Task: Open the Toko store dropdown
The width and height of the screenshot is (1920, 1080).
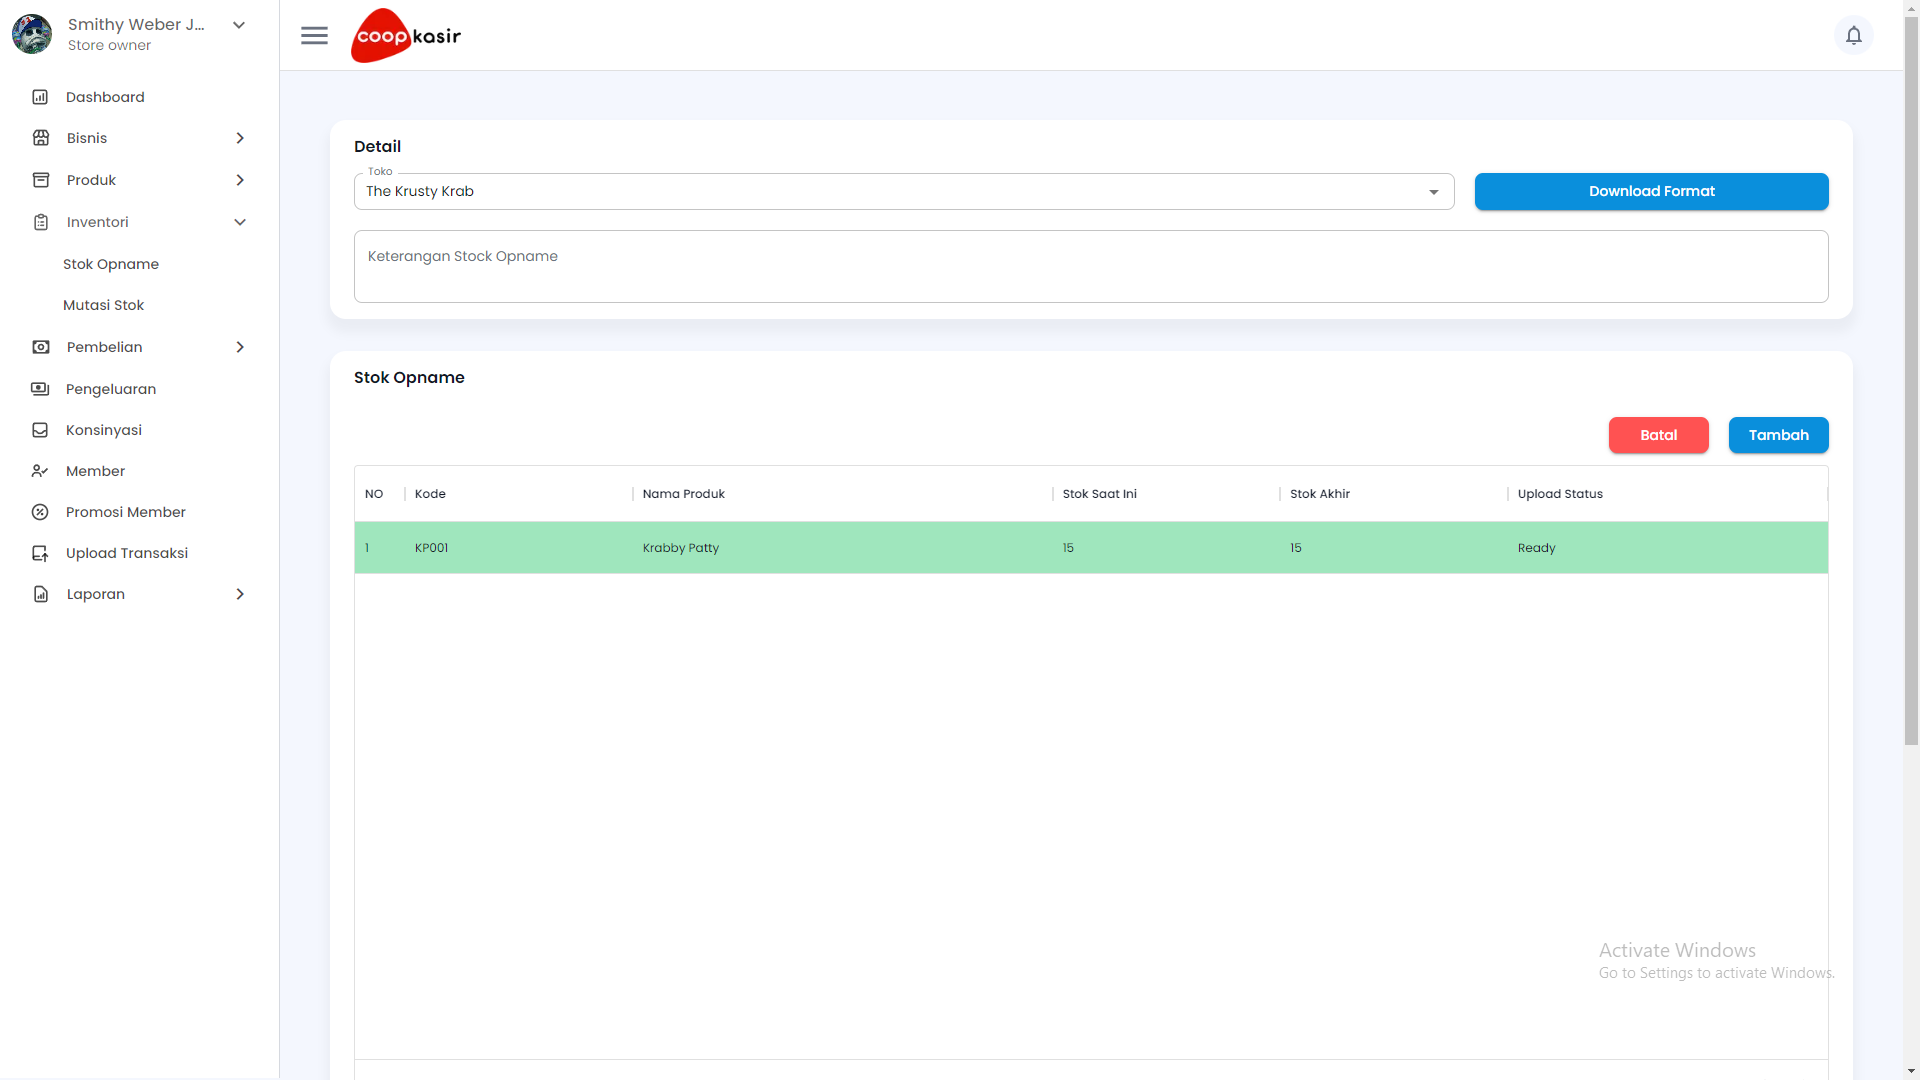Action: pyautogui.click(x=1434, y=191)
